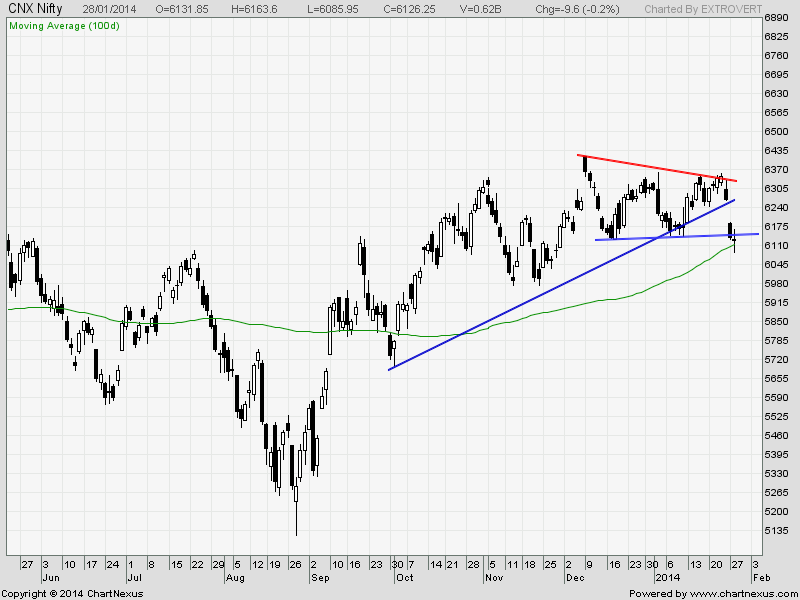Open the www.chartnexus.com link
This screenshot has height=600, width=800.
[742, 593]
